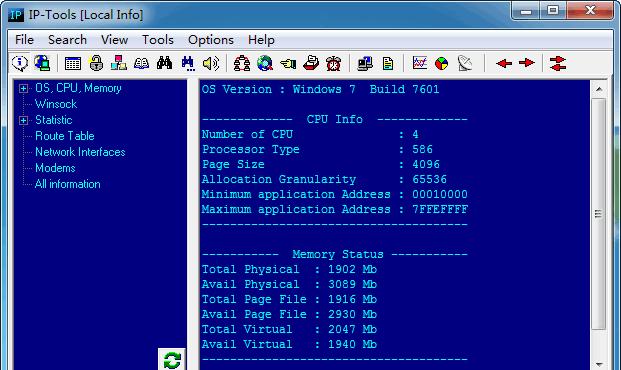Click the red right arrow toolbar button
Screen dimensions: 621x370
click(x=527, y=63)
